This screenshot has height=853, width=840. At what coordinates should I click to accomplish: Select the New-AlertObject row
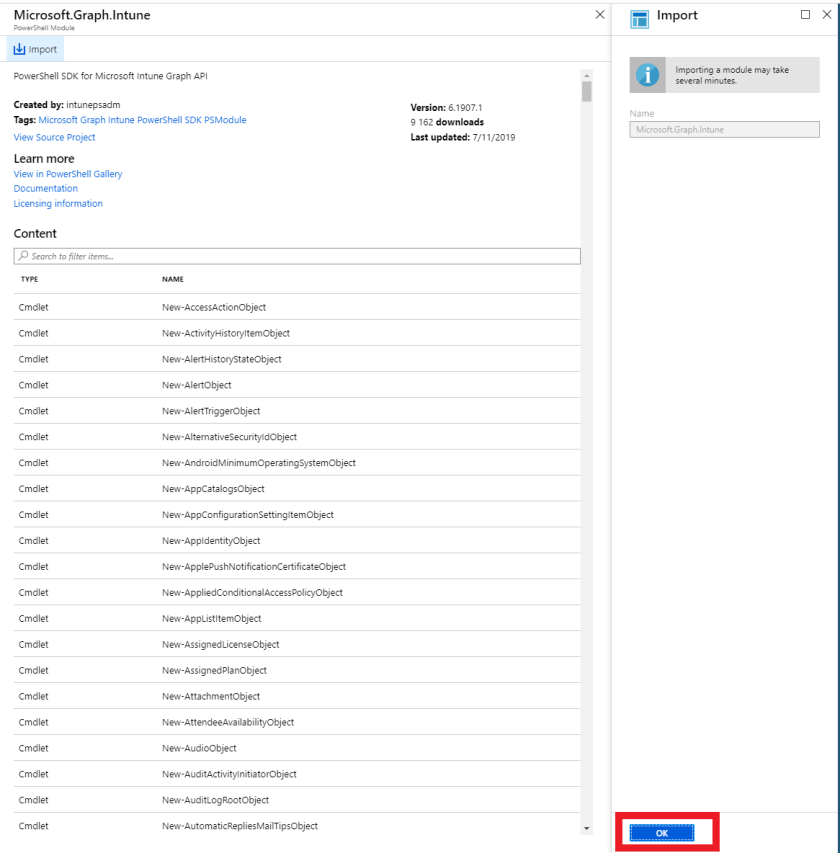(297, 385)
